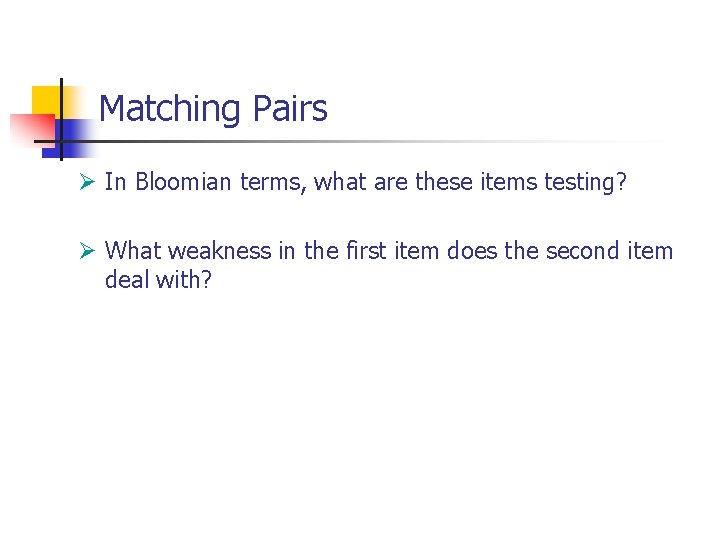Screen dimensions: 720x540
Task: Click the word "Pairs" in the title
Action: [x=288, y=108]
